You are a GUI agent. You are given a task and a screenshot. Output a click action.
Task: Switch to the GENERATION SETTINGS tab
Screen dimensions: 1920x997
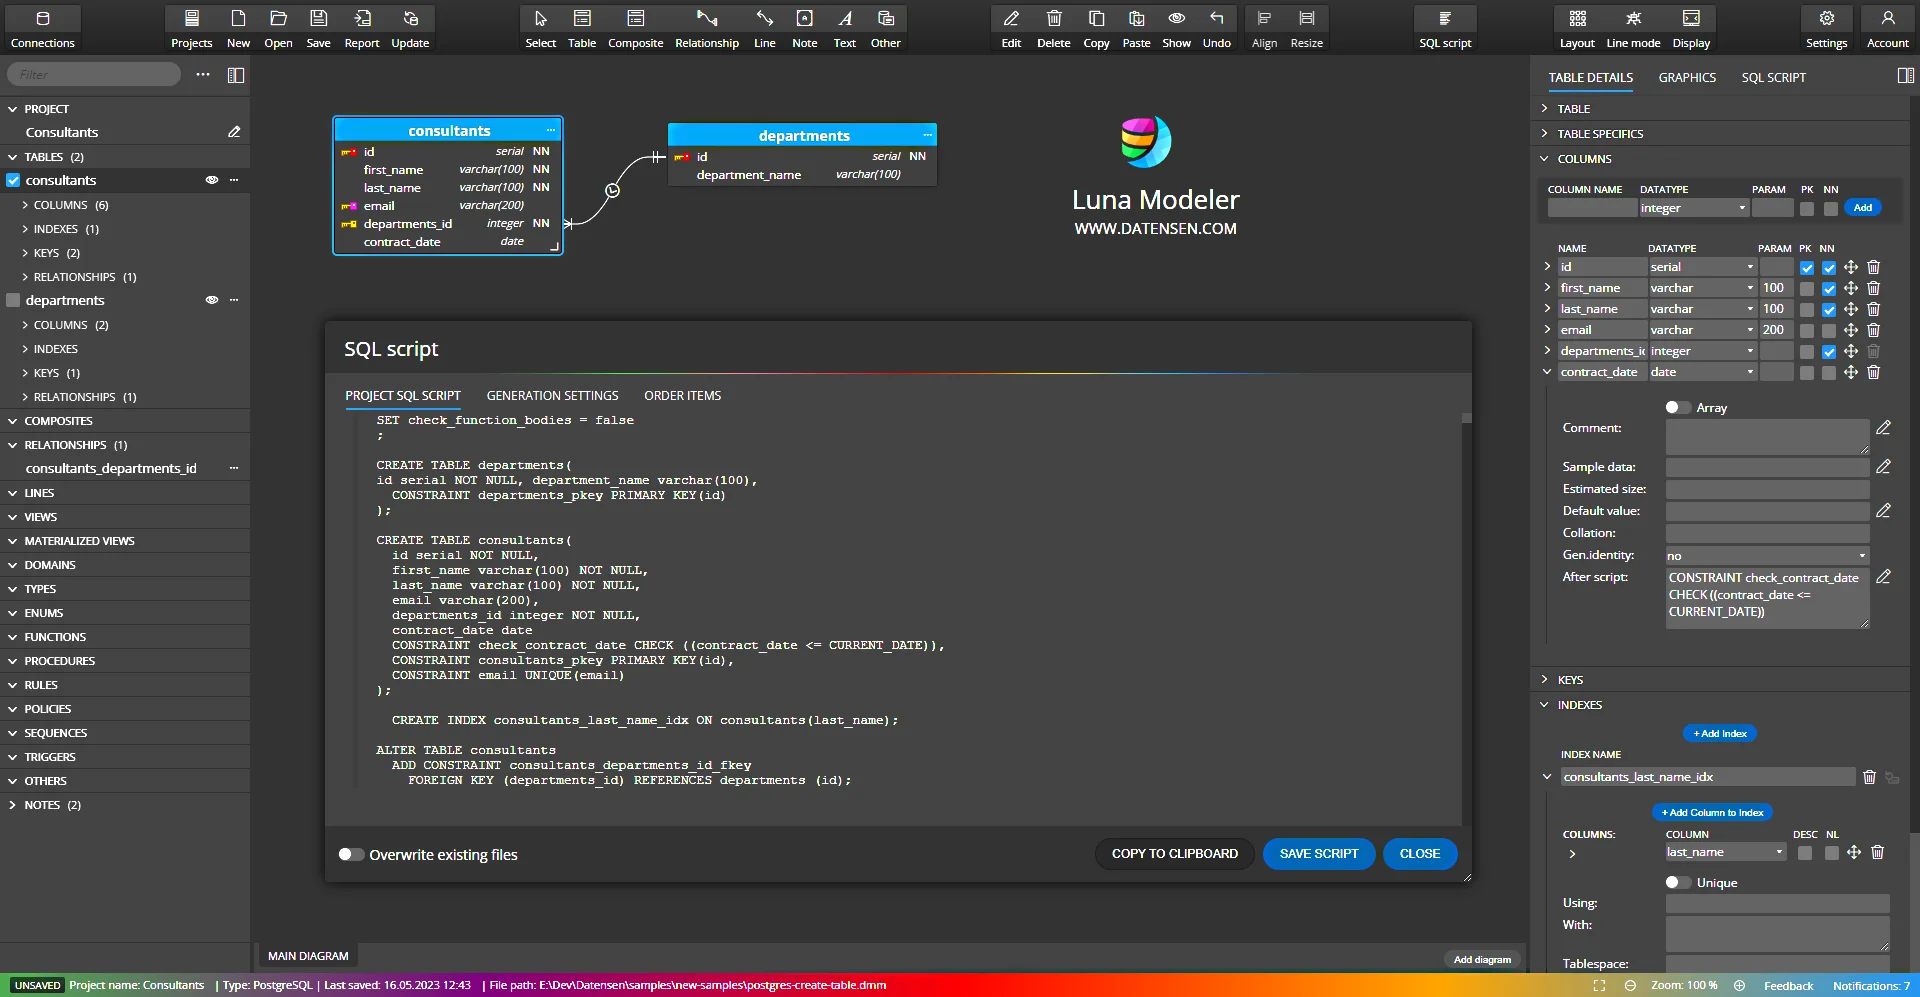[x=552, y=396]
